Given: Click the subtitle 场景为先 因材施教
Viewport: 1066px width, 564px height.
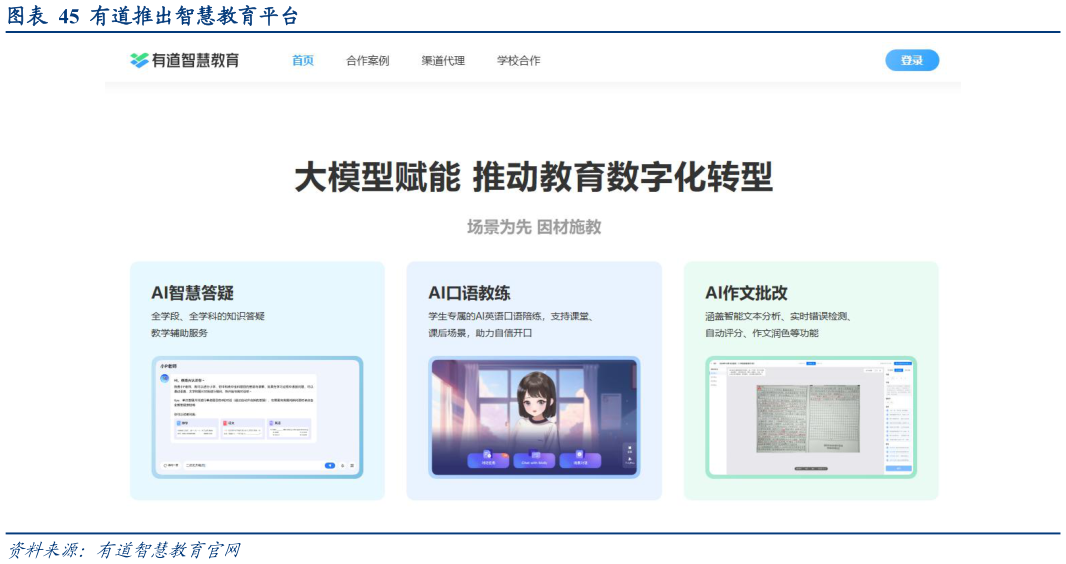Looking at the screenshot, I should [534, 227].
